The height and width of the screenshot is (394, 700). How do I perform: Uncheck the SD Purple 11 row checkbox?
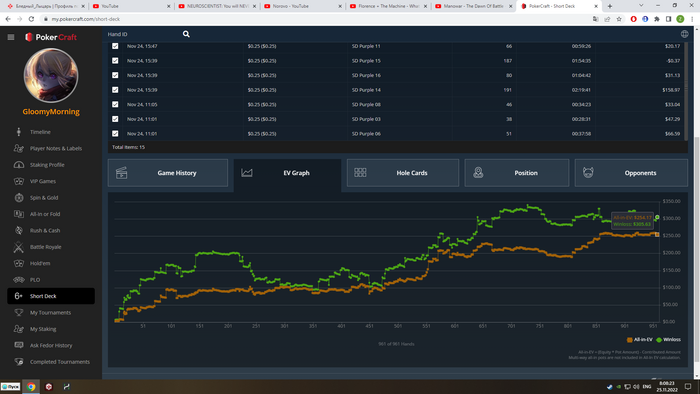[115, 46]
